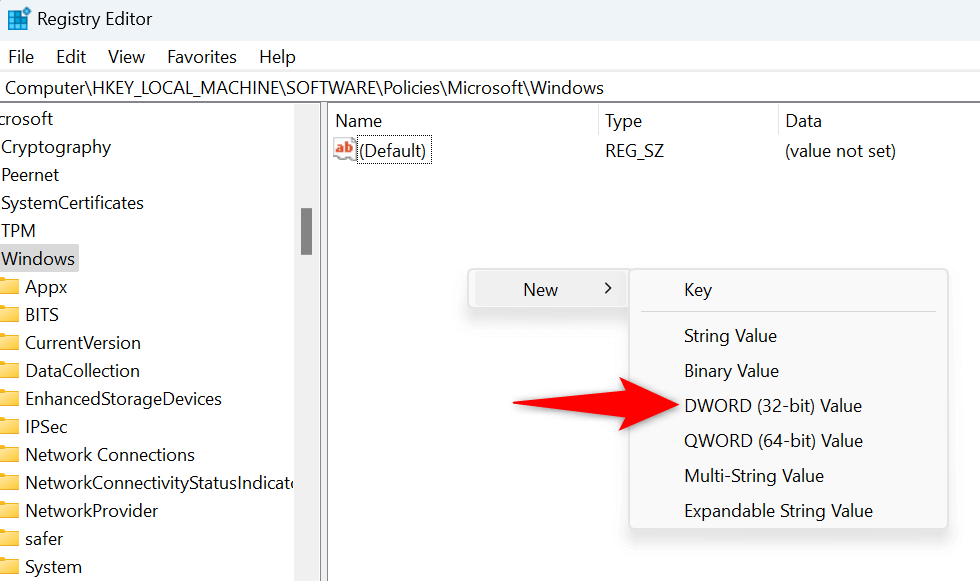Pick Expandable String Value entry

(x=778, y=511)
